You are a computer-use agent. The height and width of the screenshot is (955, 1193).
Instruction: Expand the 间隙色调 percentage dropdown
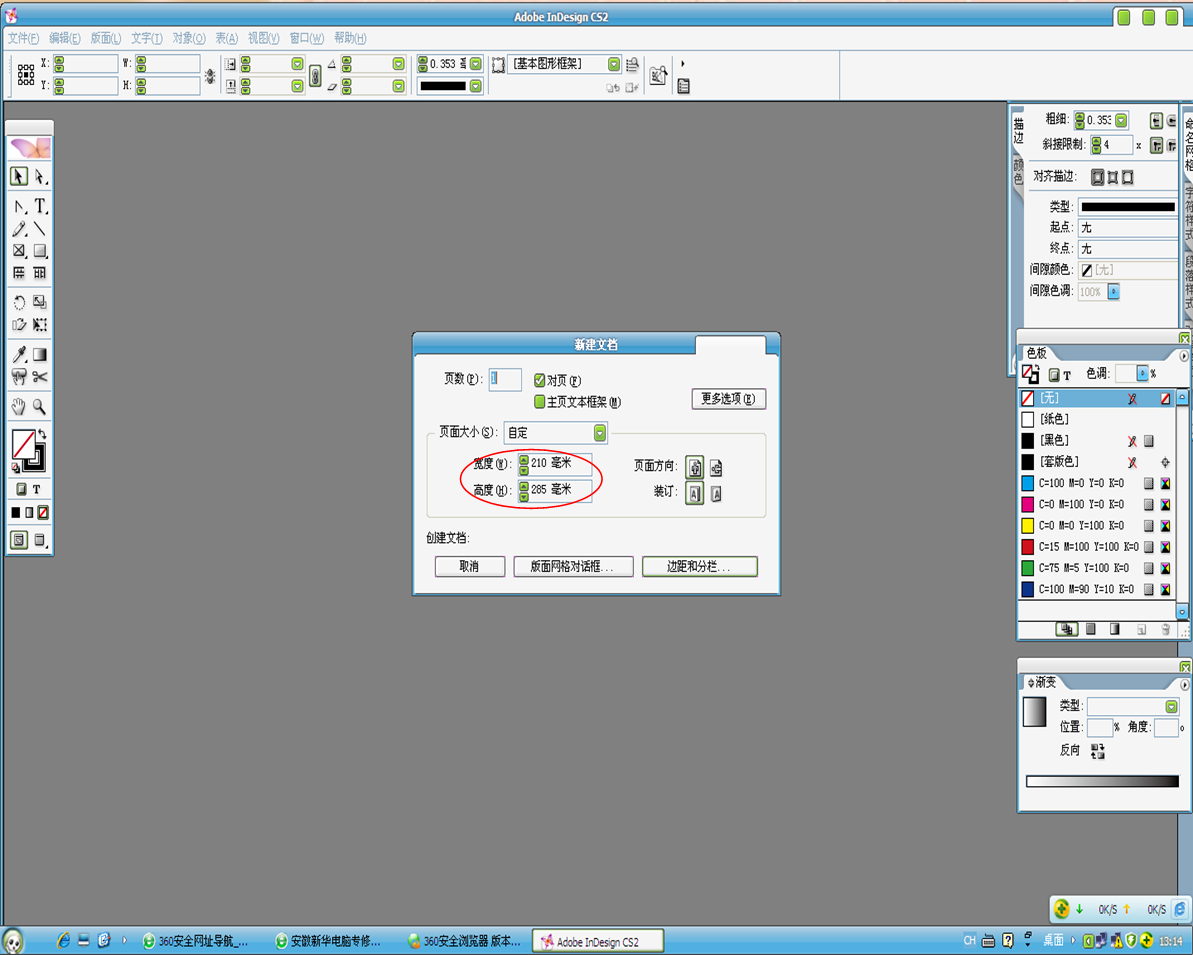point(1113,292)
